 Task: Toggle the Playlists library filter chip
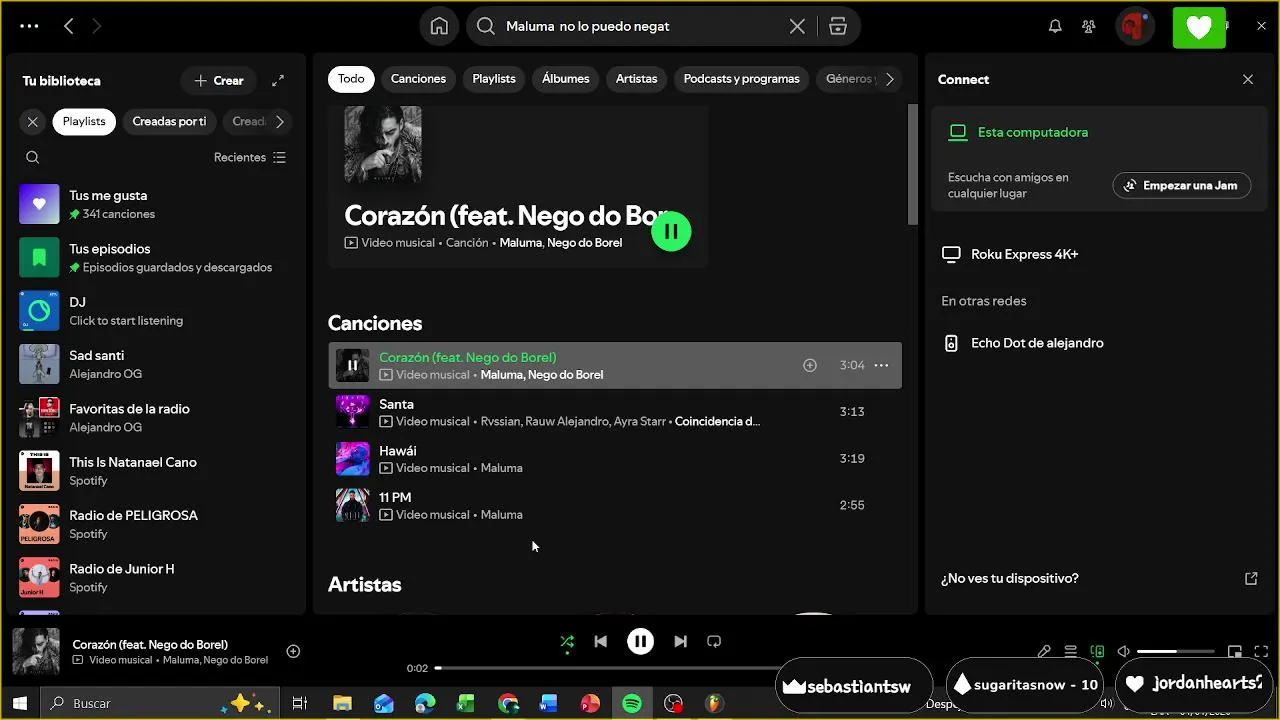(x=84, y=121)
